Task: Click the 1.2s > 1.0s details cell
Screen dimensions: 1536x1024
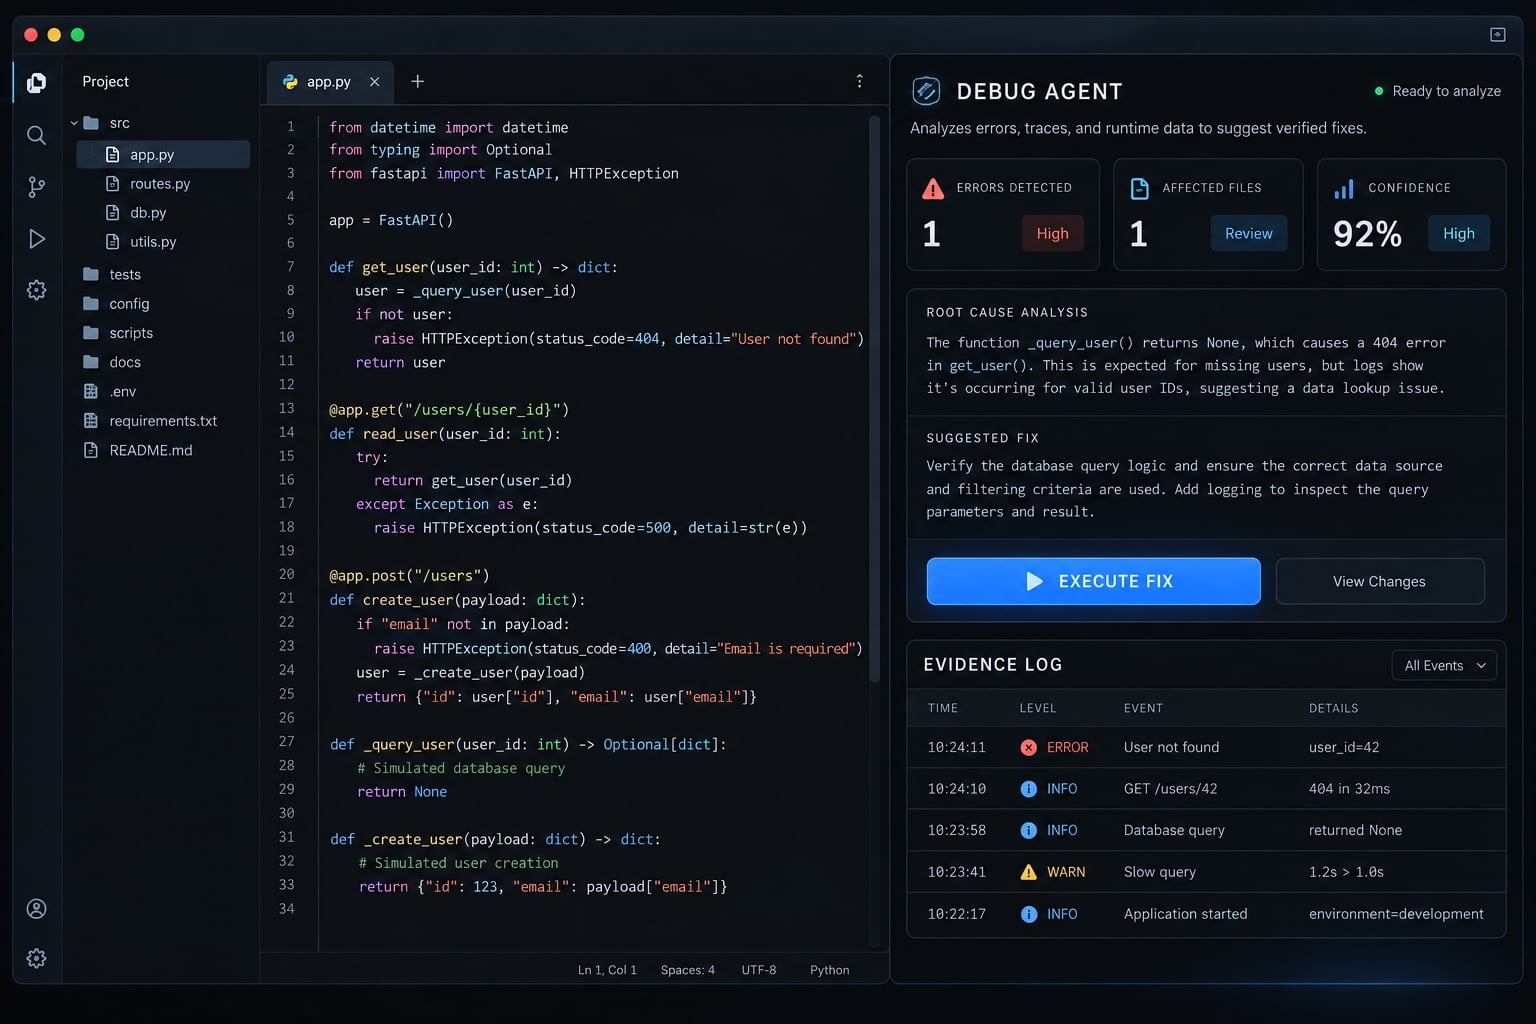Action: tap(1346, 872)
